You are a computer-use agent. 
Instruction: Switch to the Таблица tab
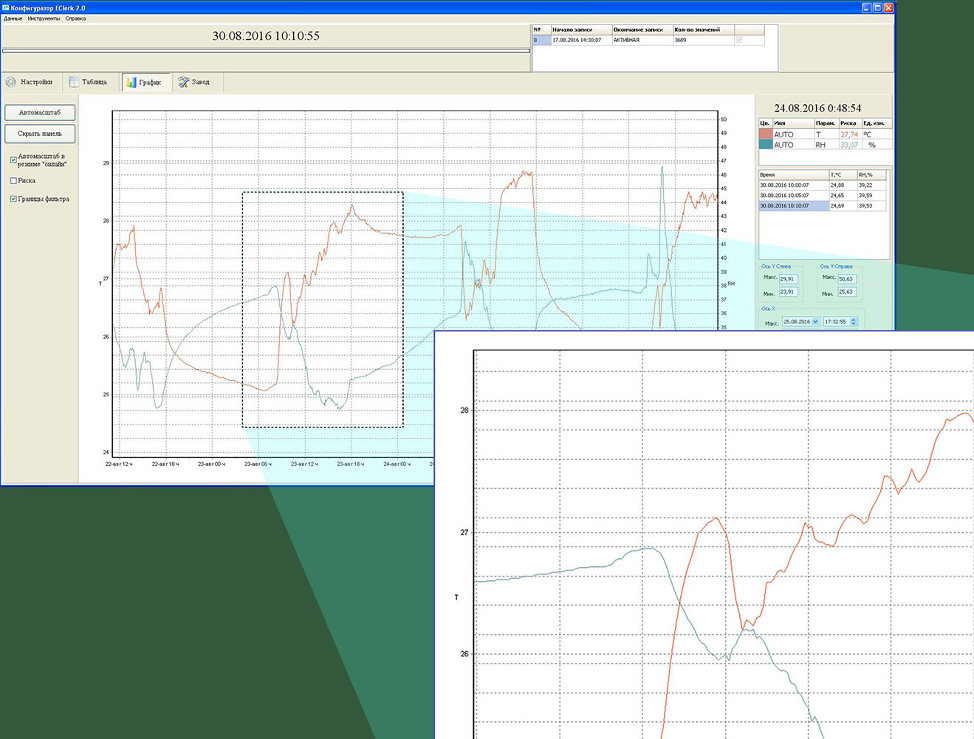coord(88,82)
